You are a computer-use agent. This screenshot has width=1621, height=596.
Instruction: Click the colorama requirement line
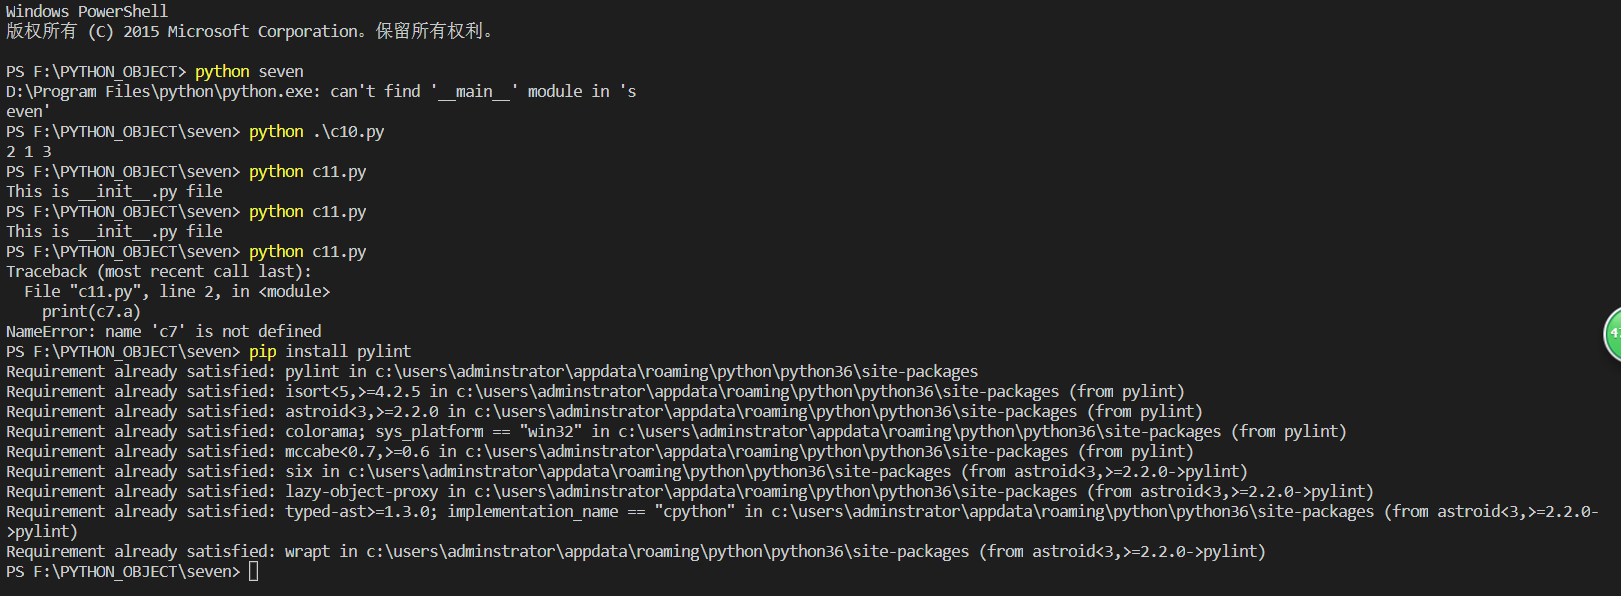[676, 431]
